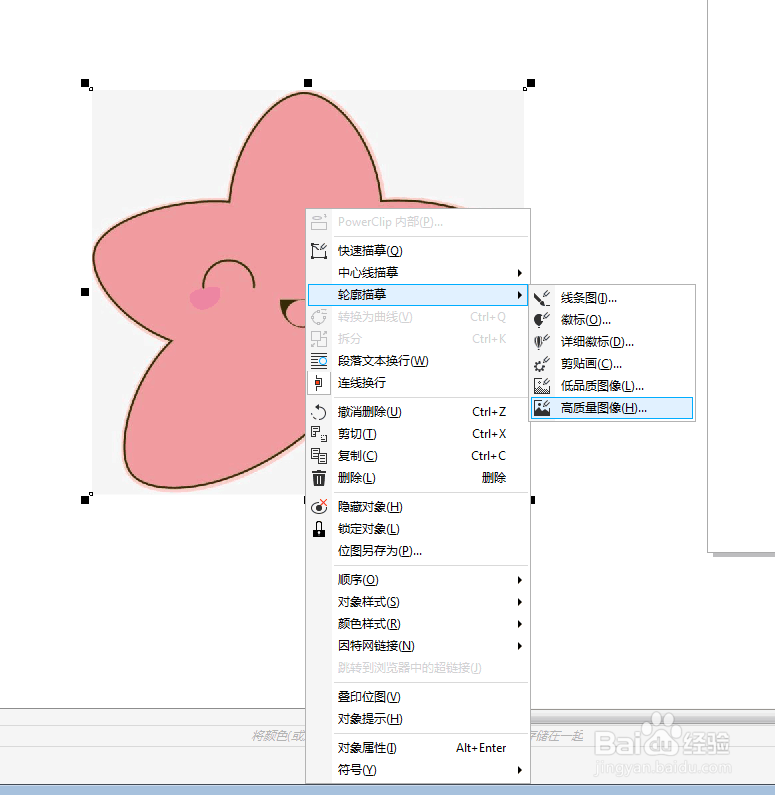Click the High Quality Image icon
The width and height of the screenshot is (775, 795).
(x=542, y=408)
